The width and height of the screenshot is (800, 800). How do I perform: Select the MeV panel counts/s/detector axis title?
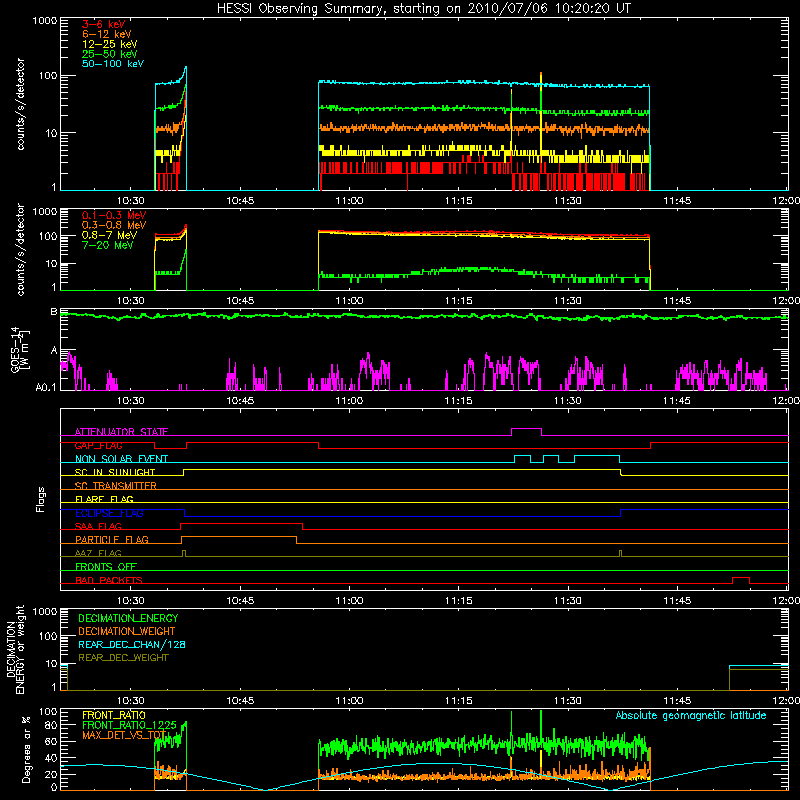(20, 249)
